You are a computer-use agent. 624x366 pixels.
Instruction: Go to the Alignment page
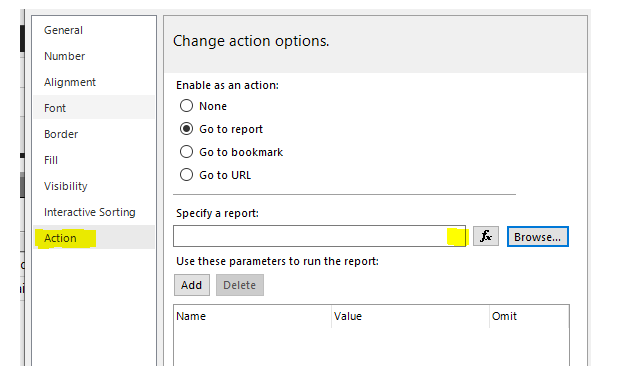(x=94, y=82)
